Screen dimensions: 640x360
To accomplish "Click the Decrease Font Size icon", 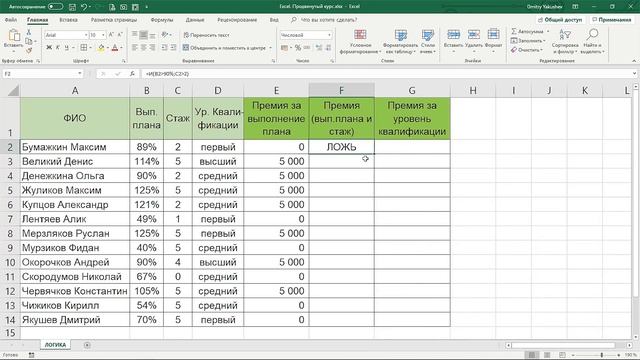I will coord(120,35).
